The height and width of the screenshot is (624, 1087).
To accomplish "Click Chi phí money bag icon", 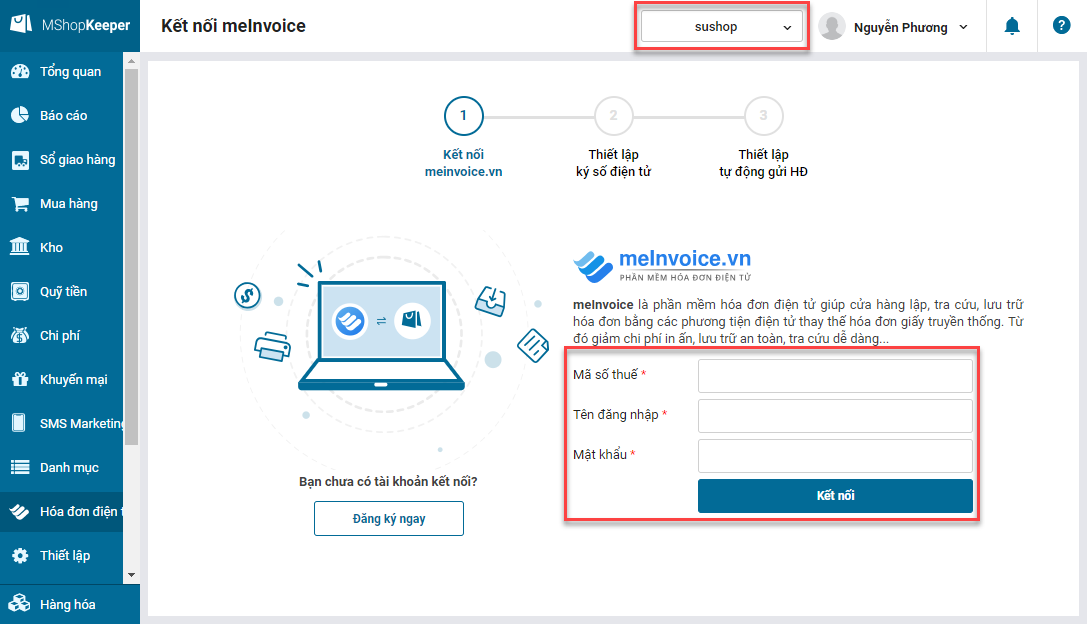I will click(20, 336).
